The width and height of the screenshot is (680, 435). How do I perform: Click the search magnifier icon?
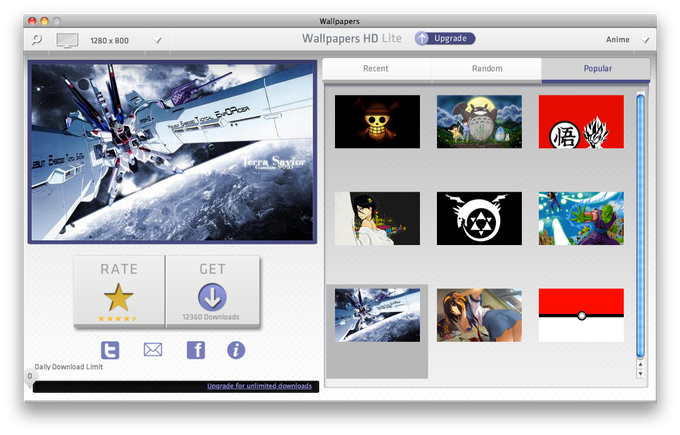pos(37,40)
